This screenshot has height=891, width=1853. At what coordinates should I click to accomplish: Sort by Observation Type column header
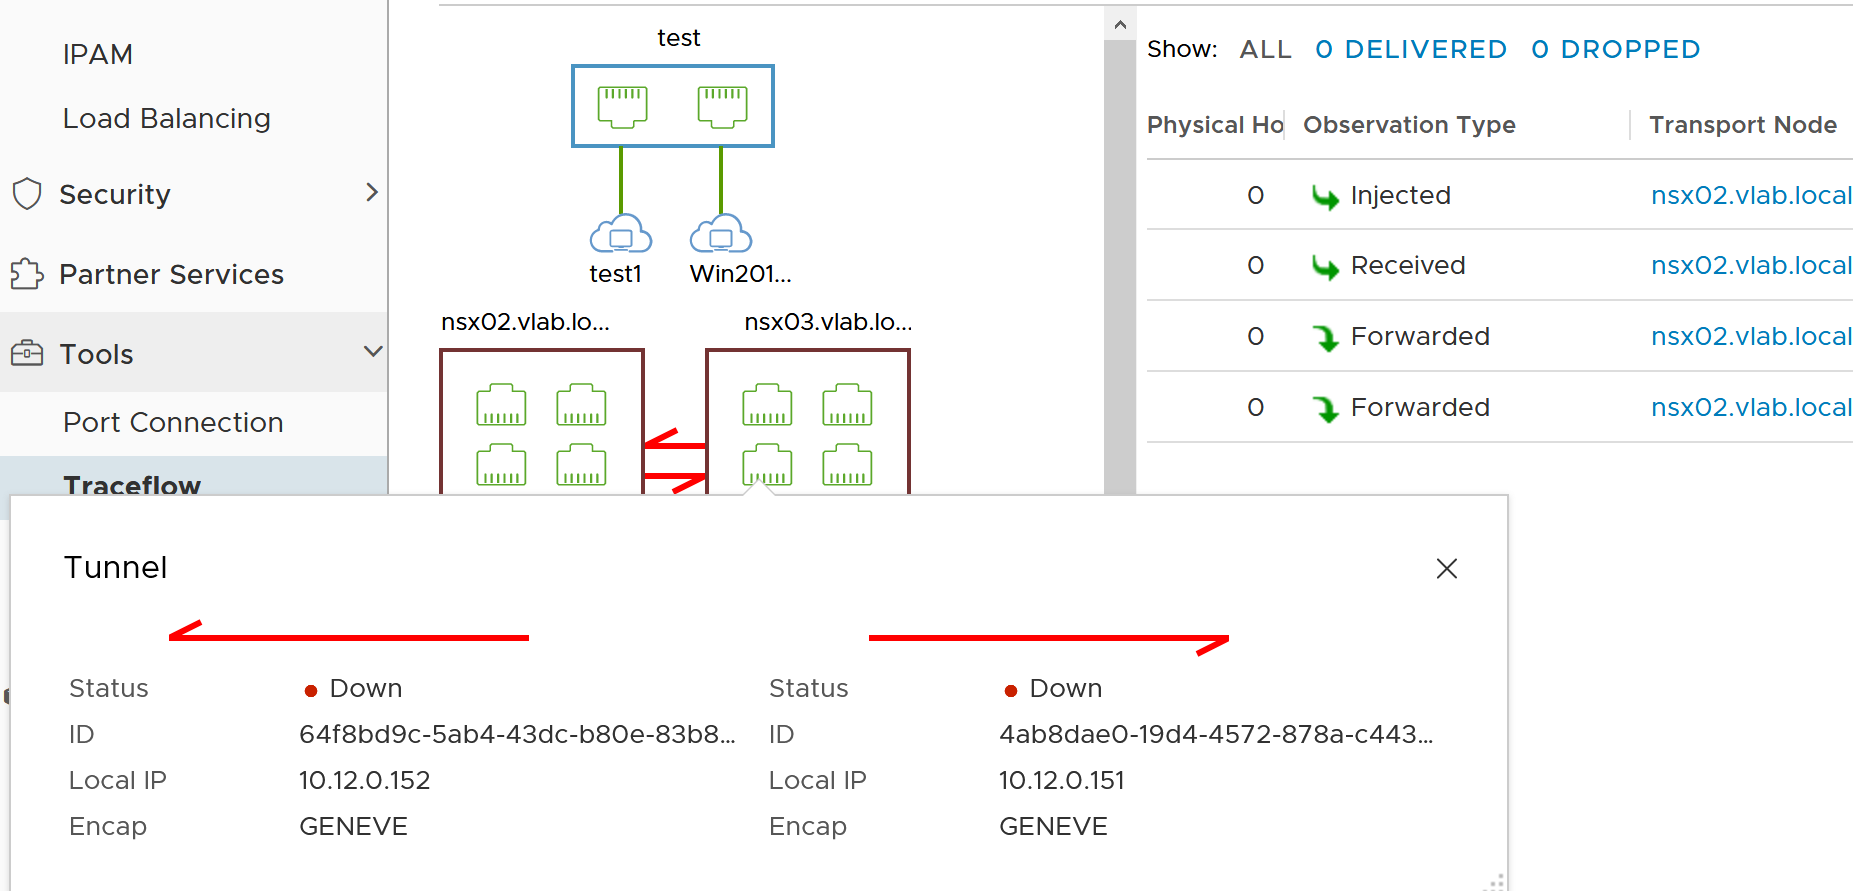point(1409,125)
